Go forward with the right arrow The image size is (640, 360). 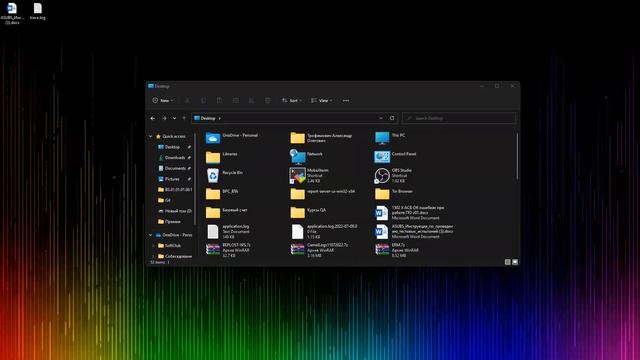click(164, 118)
